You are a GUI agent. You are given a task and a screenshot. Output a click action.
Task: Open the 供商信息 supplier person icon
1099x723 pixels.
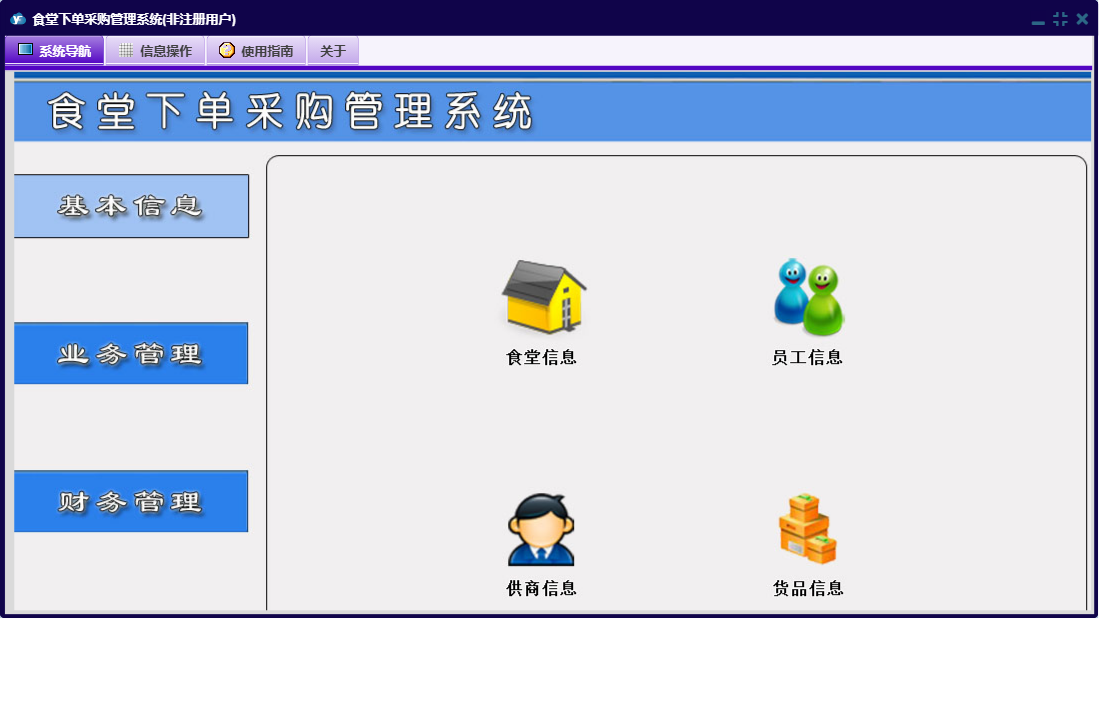click(x=541, y=530)
